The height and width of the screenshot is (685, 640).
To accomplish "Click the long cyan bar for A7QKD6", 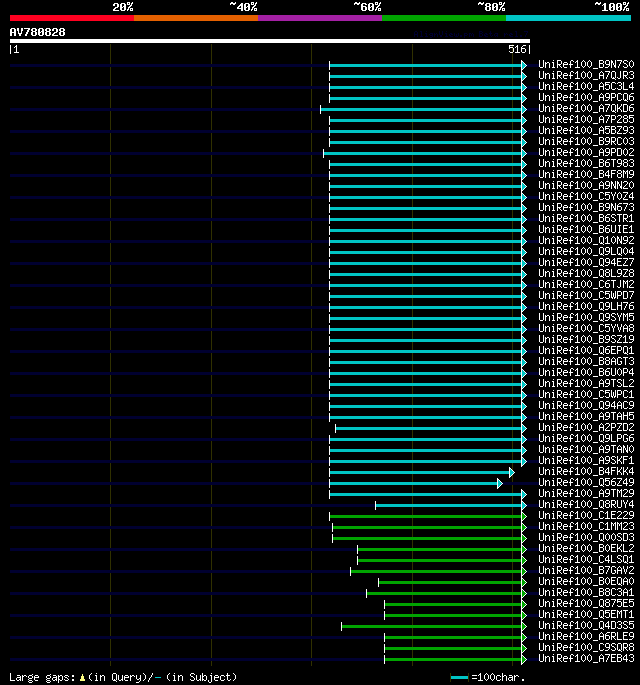I will coord(423,109).
